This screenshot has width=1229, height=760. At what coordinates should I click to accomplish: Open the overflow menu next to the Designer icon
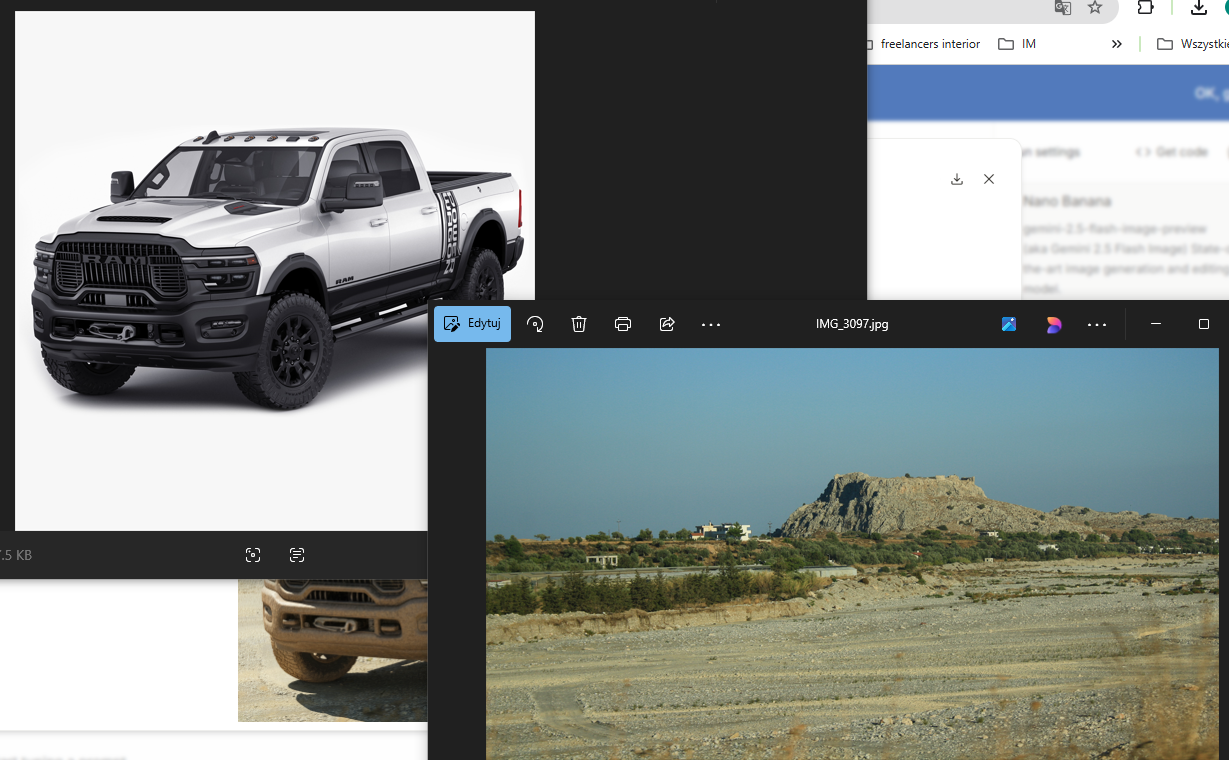tap(1097, 324)
